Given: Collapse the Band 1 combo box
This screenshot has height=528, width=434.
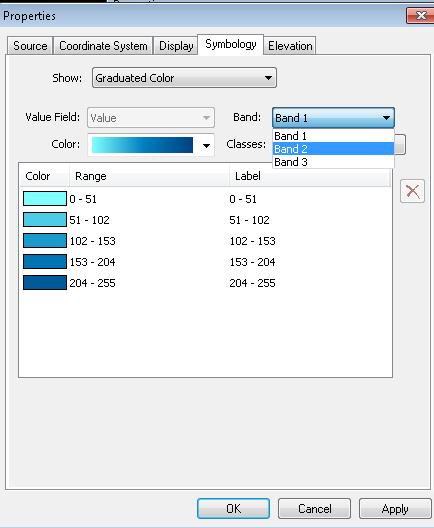Looking at the screenshot, I should tap(333, 118).
